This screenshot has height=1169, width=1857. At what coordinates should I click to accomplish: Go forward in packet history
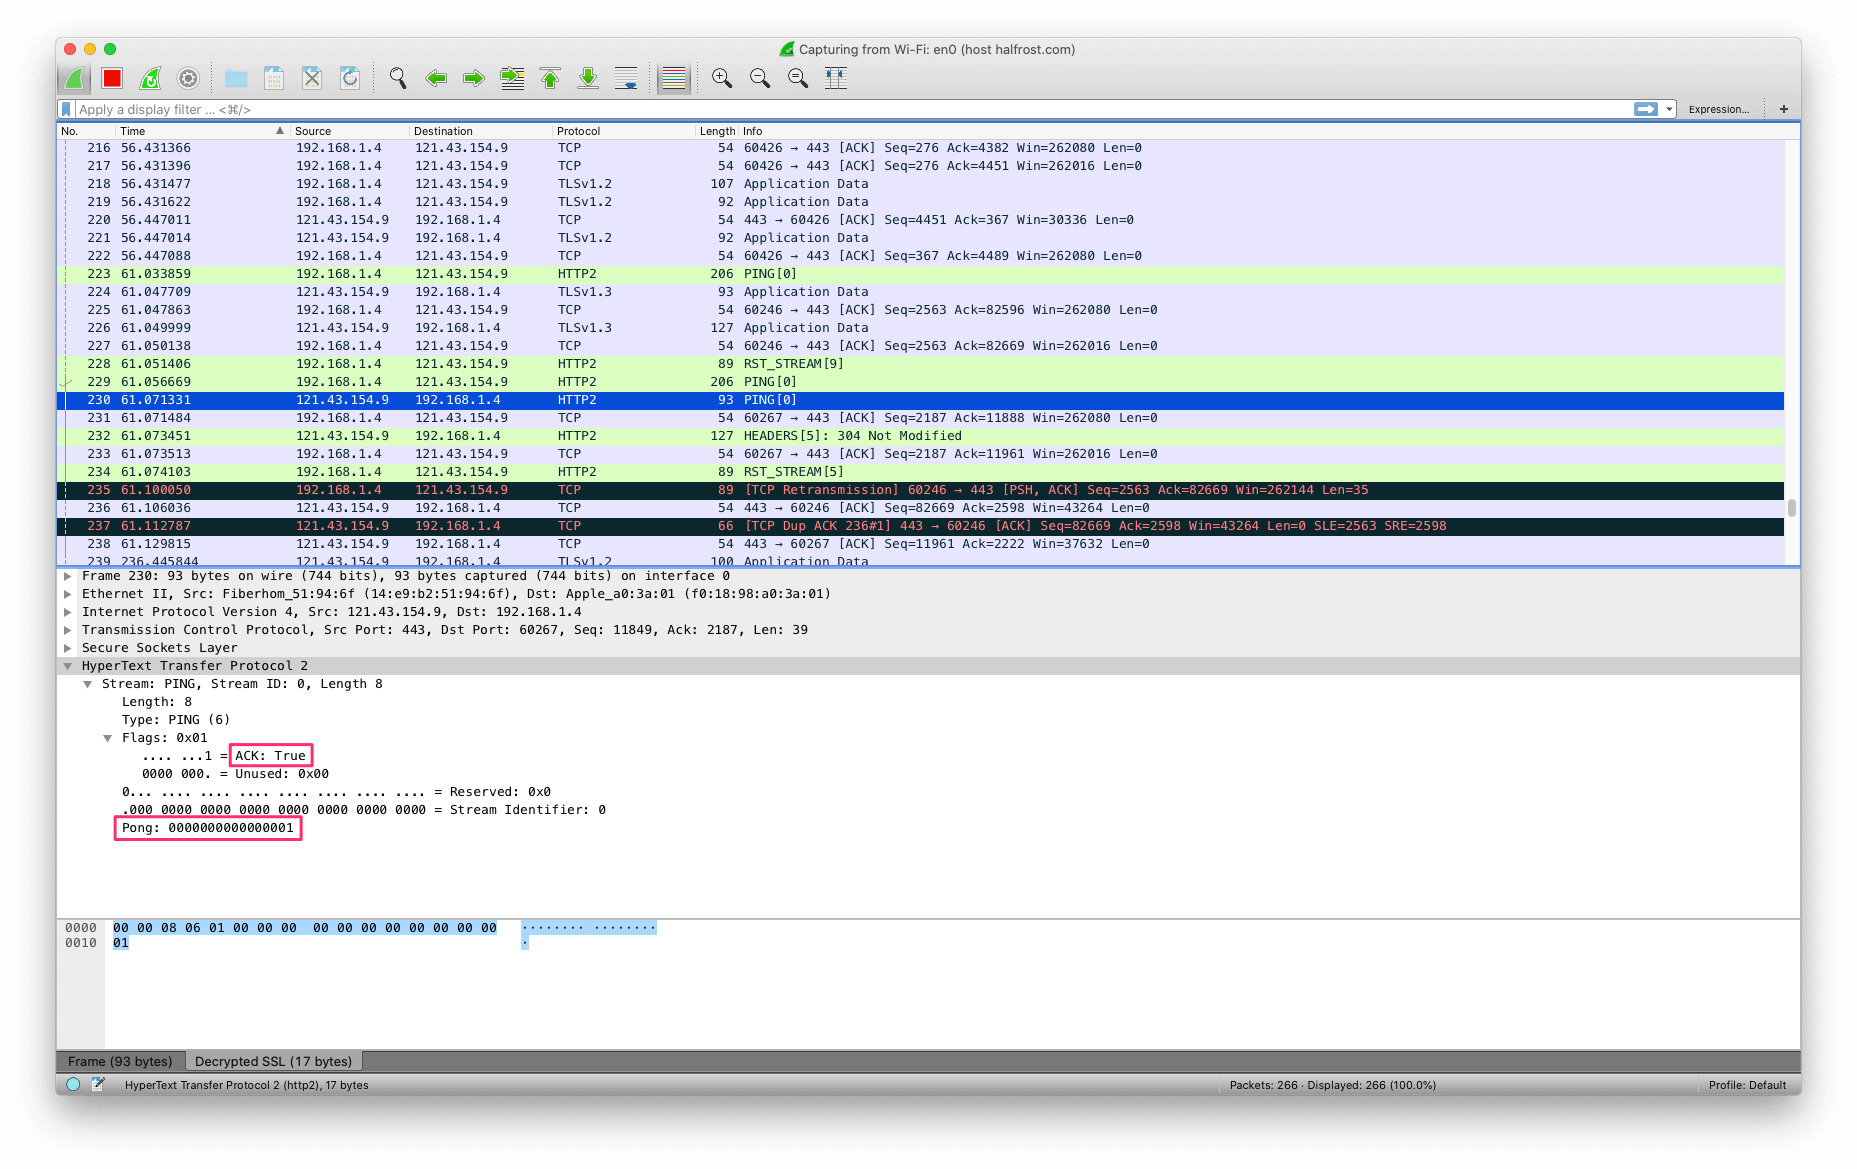point(474,78)
